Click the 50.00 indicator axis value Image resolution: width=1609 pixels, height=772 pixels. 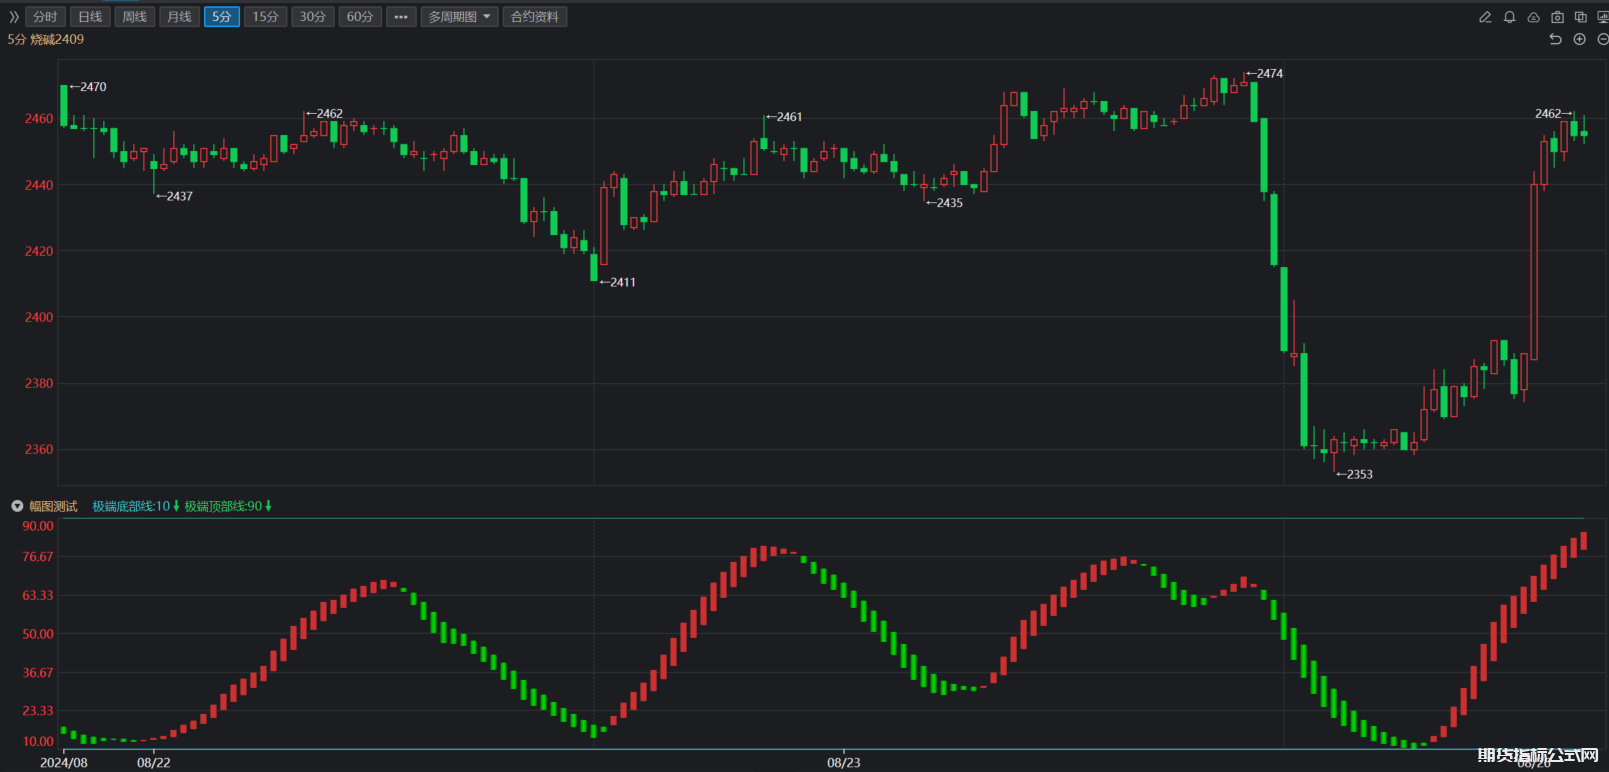tap(38, 634)
